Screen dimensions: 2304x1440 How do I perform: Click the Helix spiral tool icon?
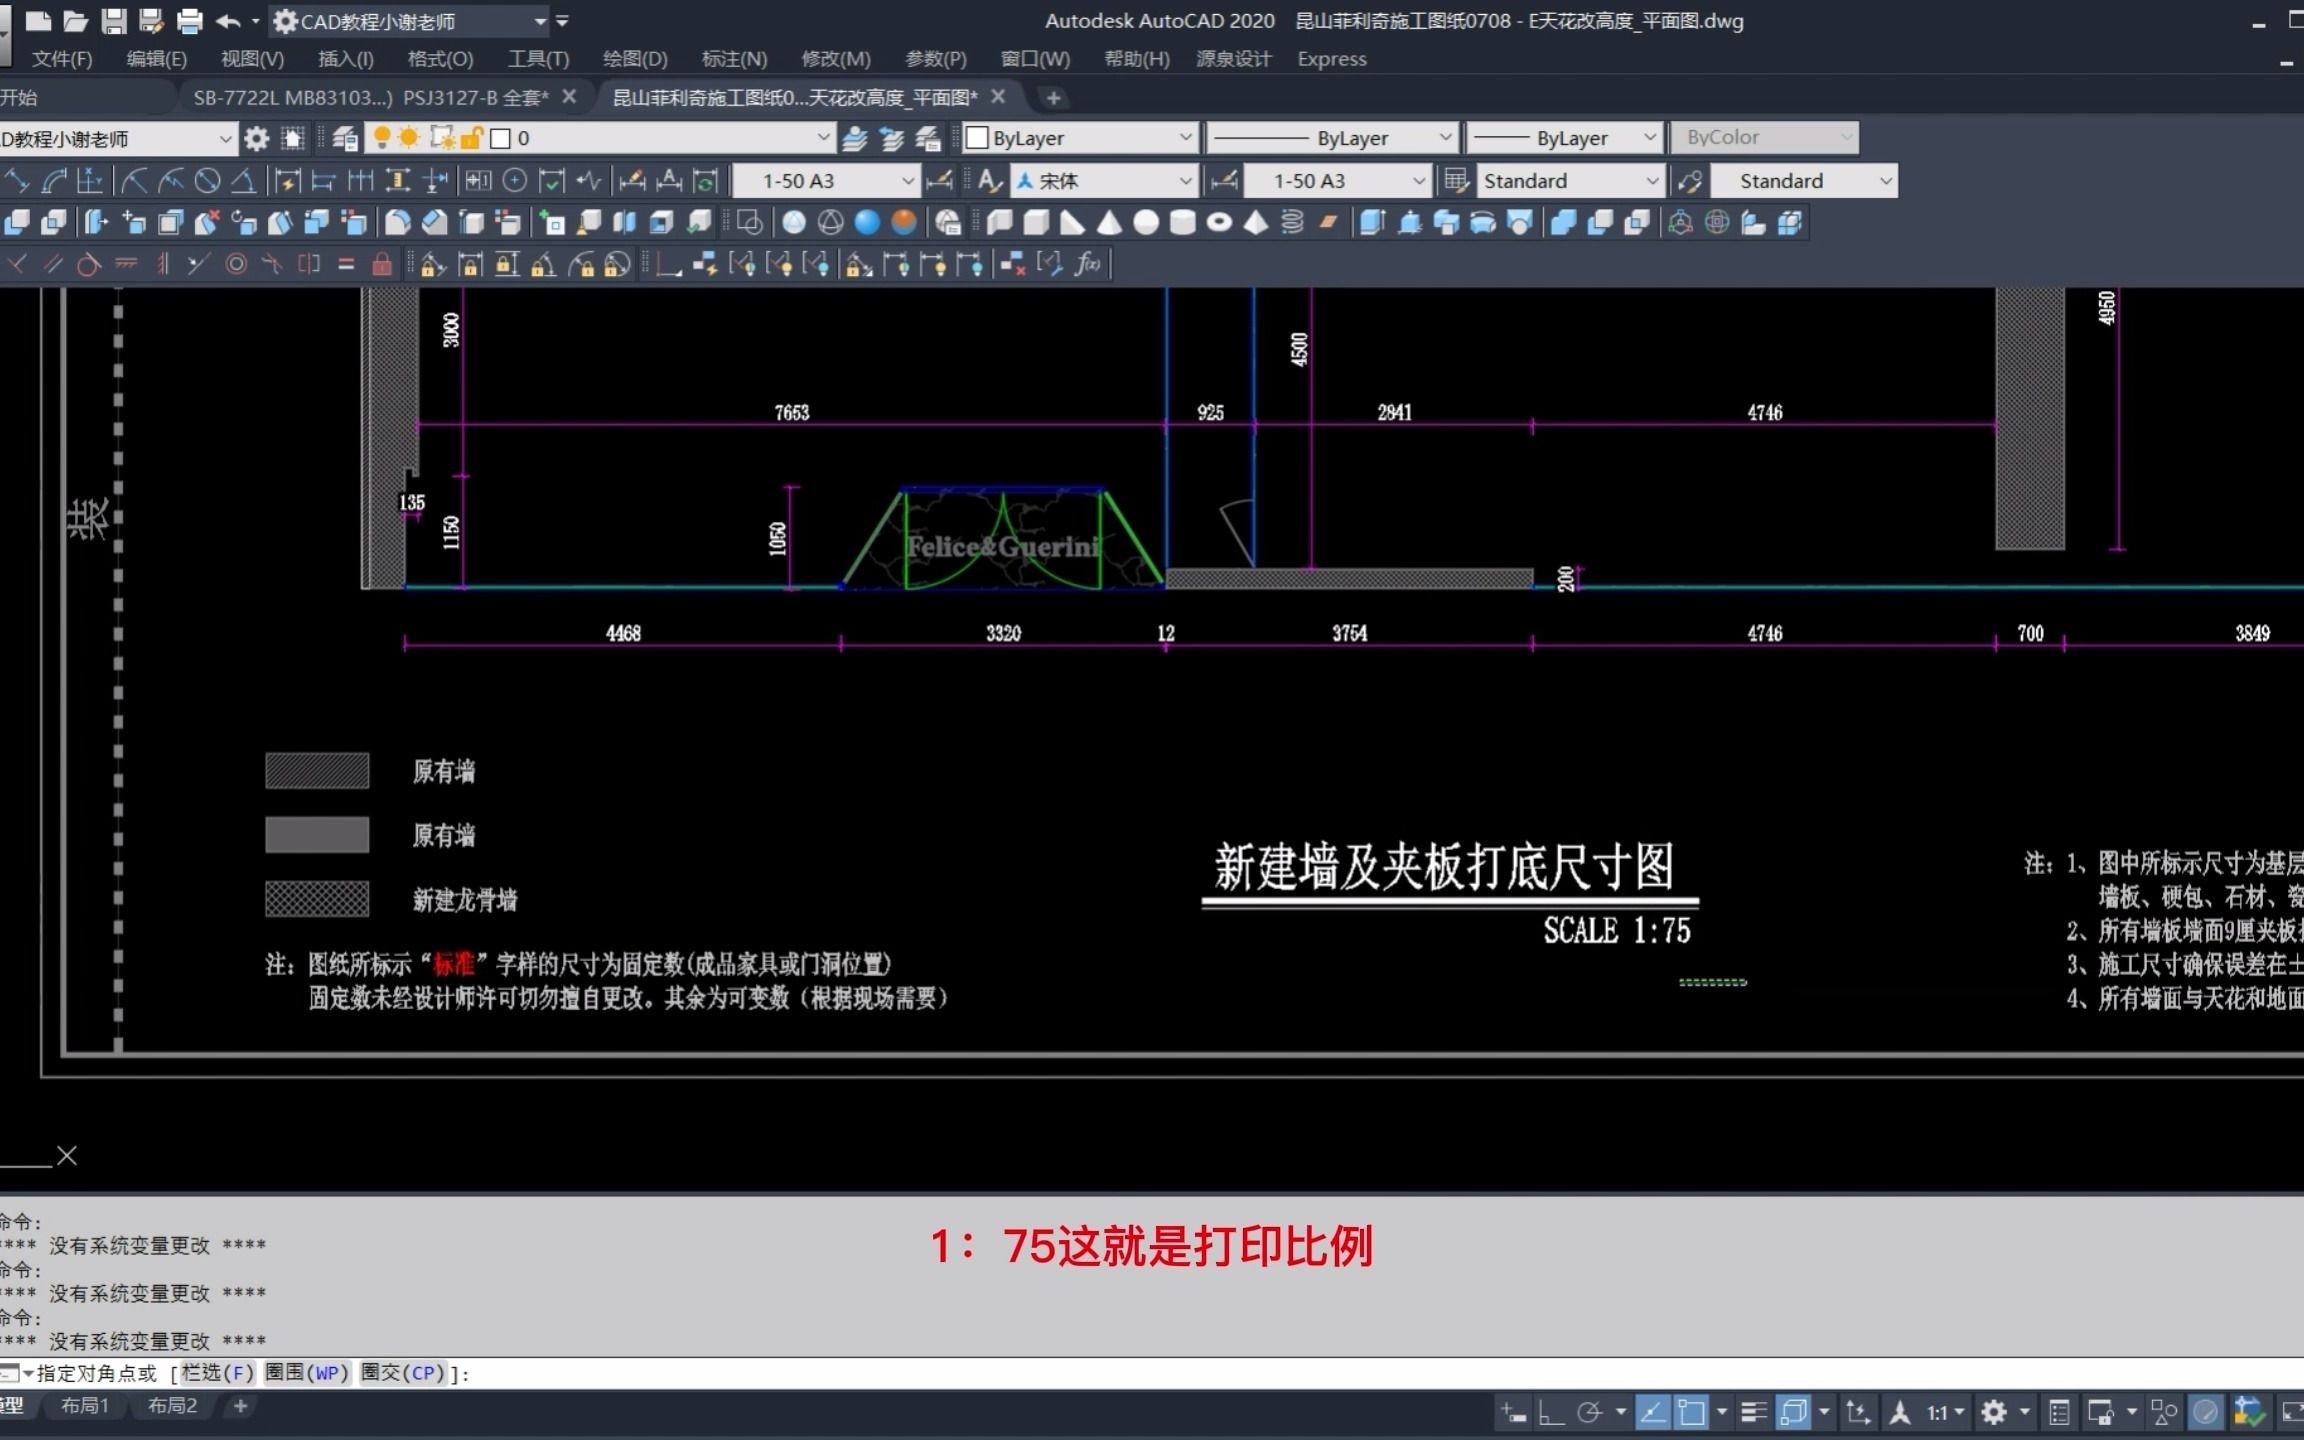[1292, 222]
